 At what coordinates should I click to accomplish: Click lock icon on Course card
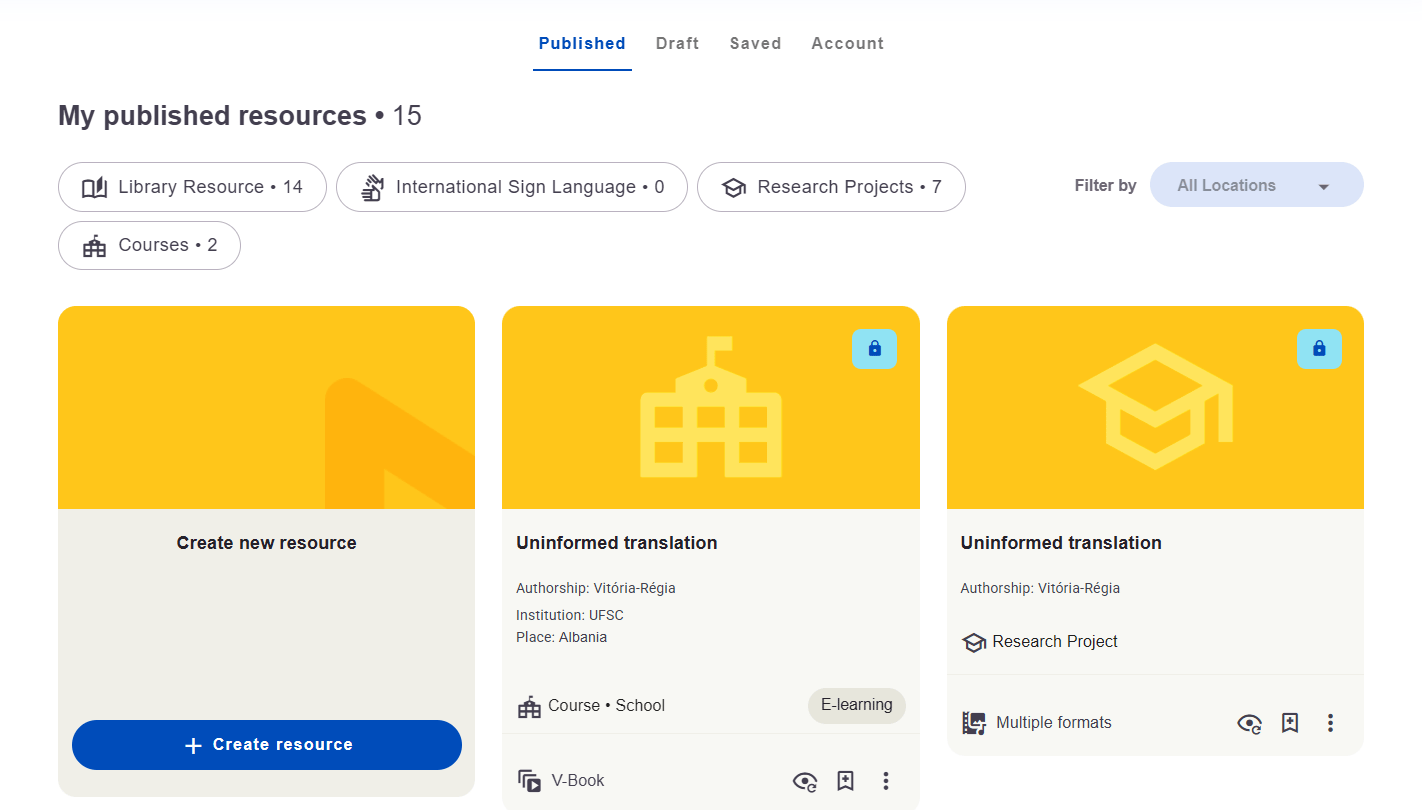pyautogui.click(x=874, y=349)
